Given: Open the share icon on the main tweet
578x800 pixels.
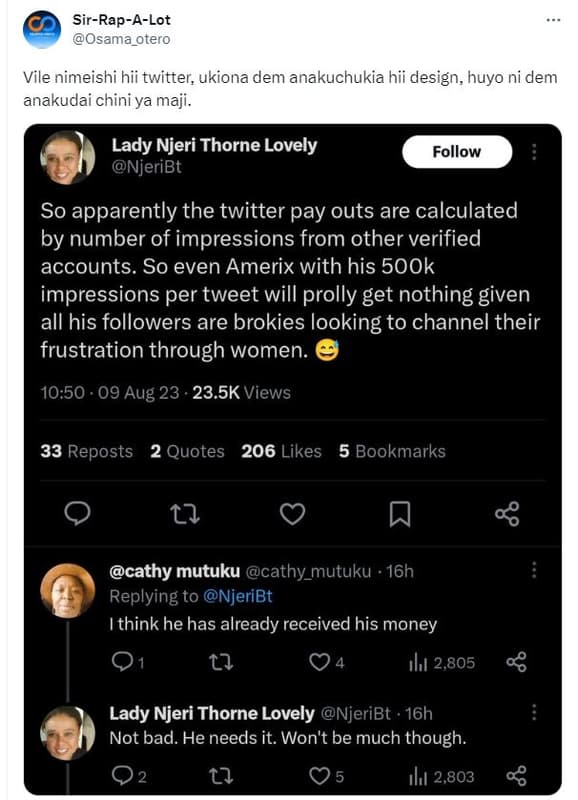Looking at the screenshot, I should (x=507, y=512).
